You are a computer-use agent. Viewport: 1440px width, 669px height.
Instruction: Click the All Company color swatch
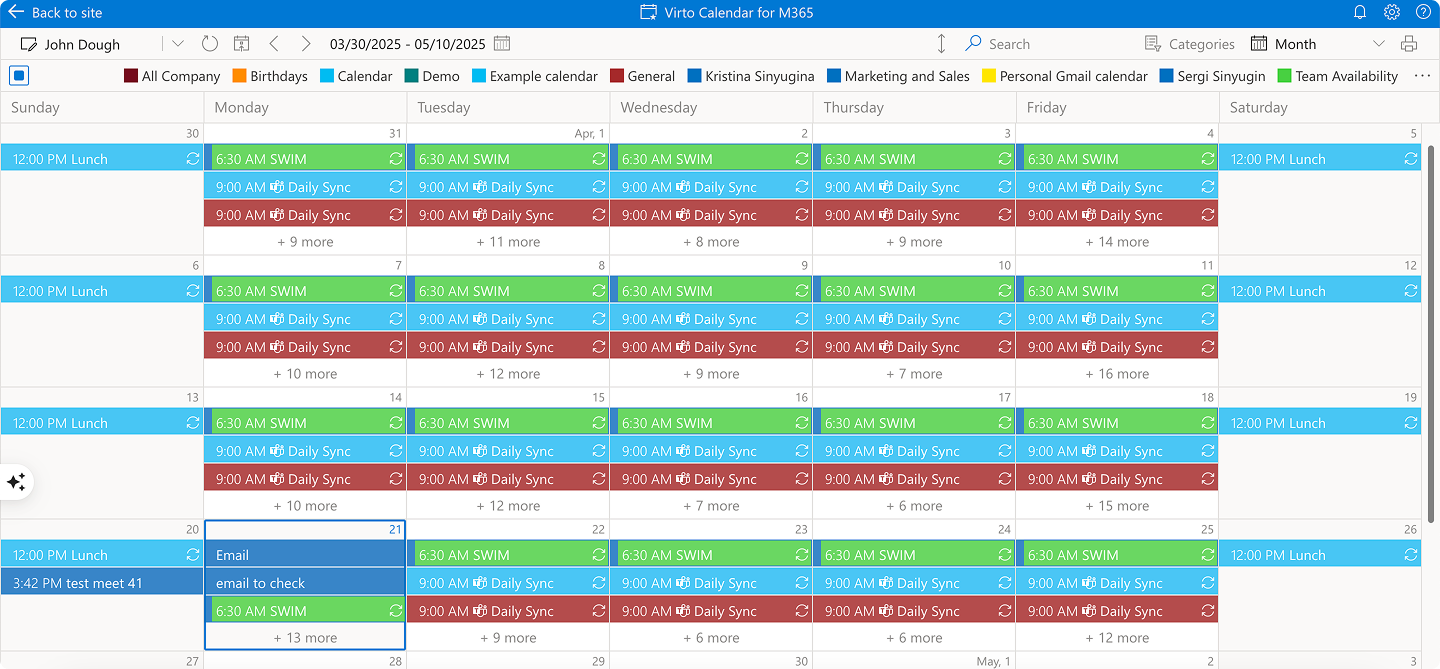coord(131,76)
